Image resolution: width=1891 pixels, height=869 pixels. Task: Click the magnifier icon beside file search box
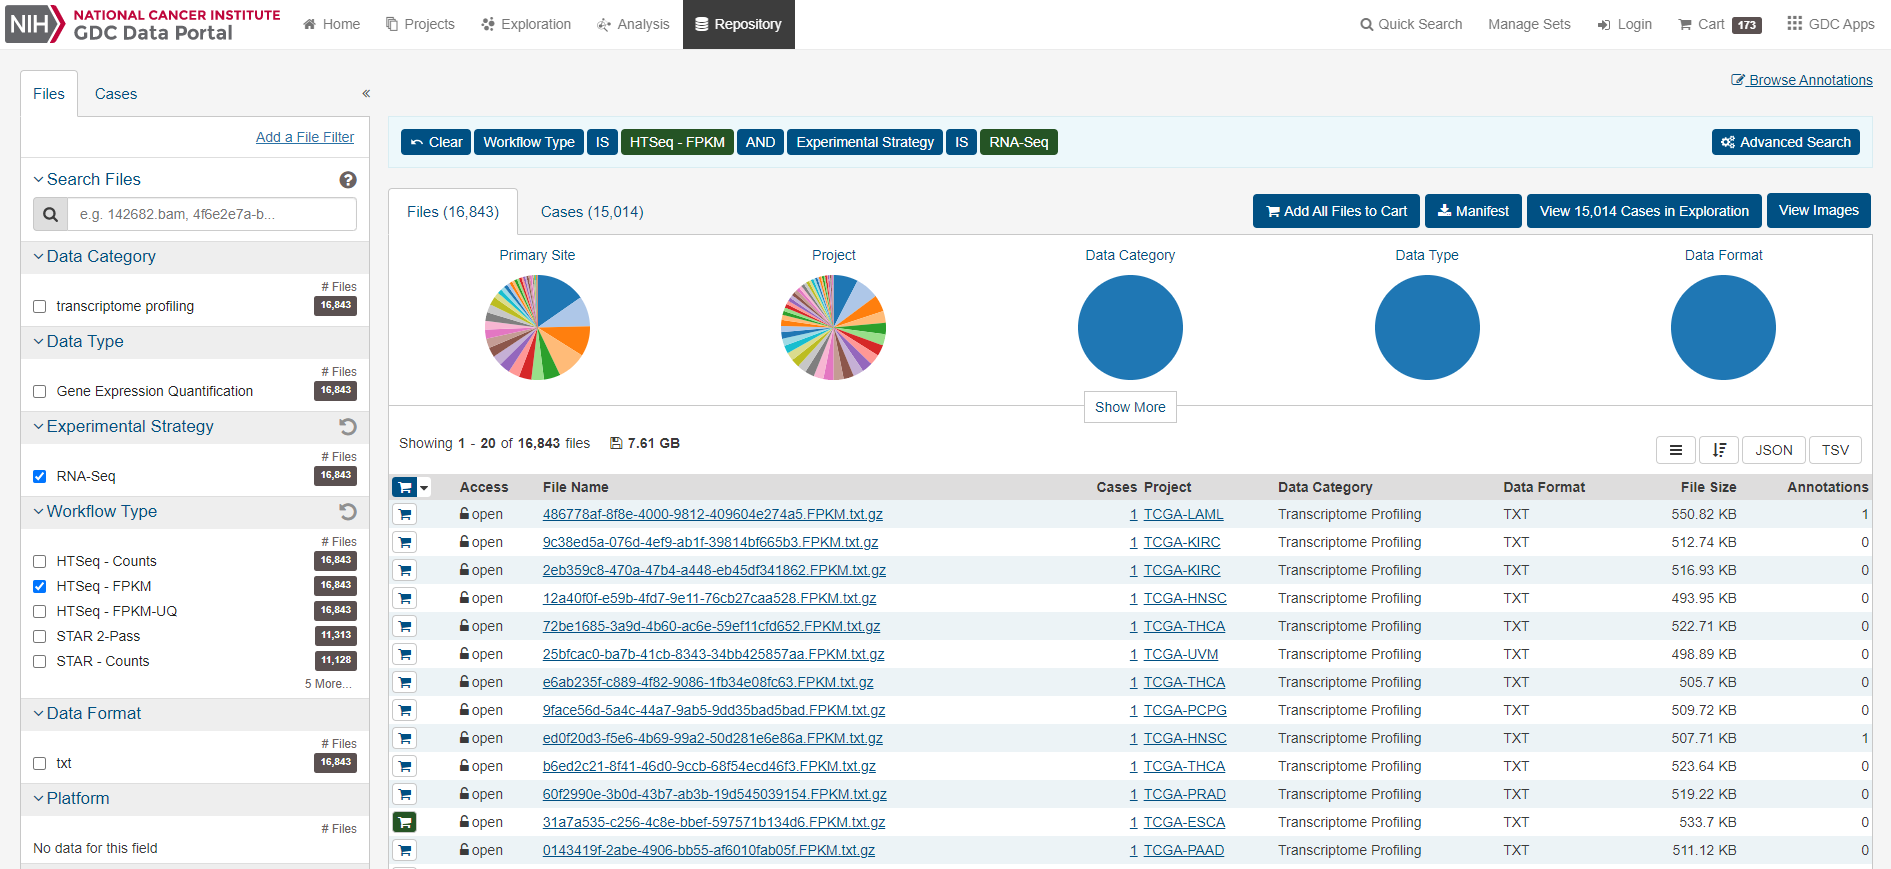[50, 214]
